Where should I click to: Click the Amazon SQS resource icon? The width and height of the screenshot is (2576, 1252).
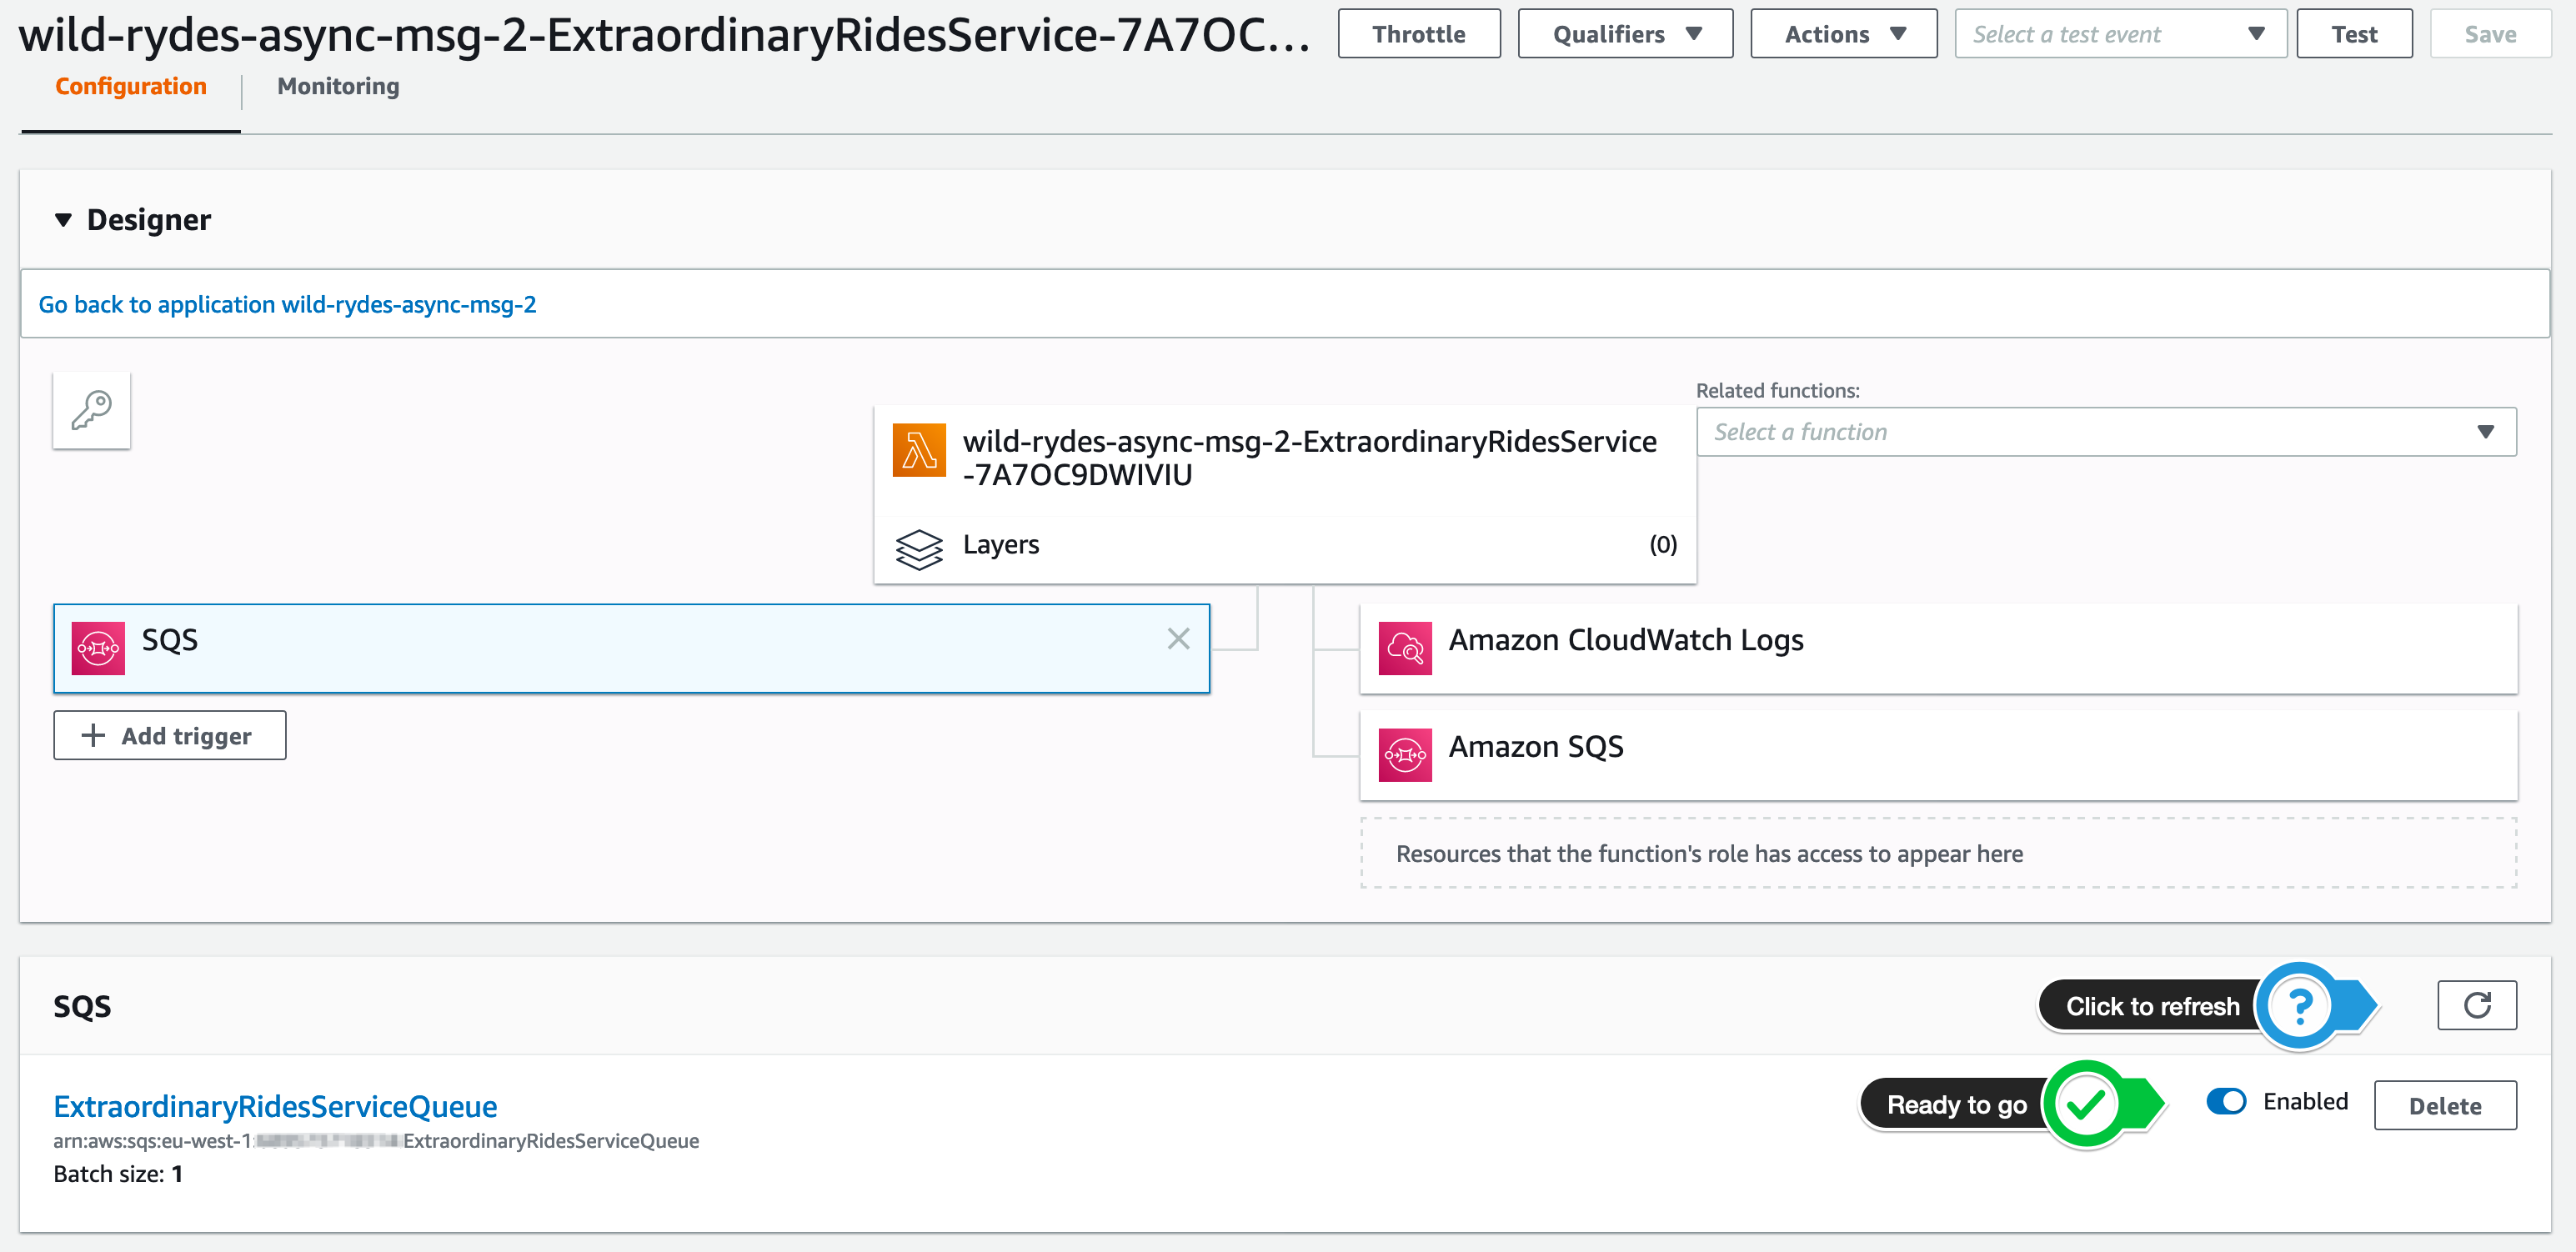click(x=1405, y=755)
